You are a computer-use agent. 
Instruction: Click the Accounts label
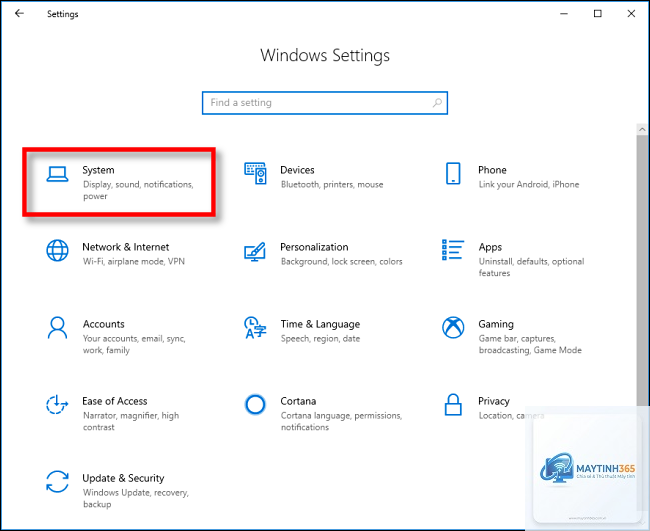(104, 324)
